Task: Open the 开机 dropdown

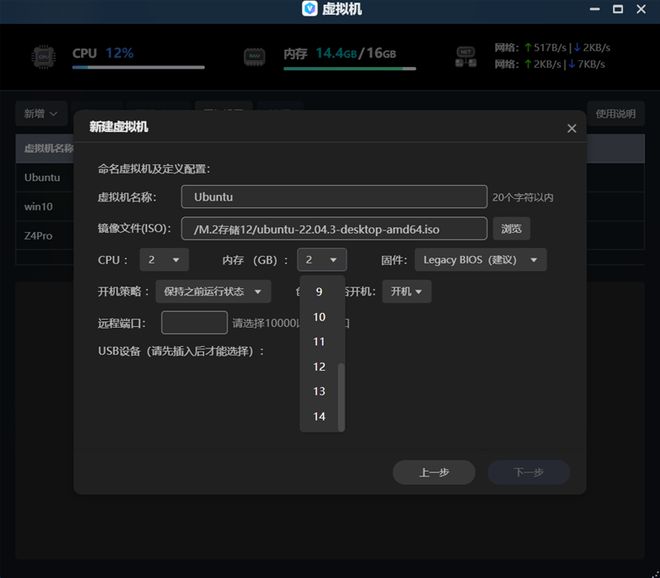Action: 407,291
